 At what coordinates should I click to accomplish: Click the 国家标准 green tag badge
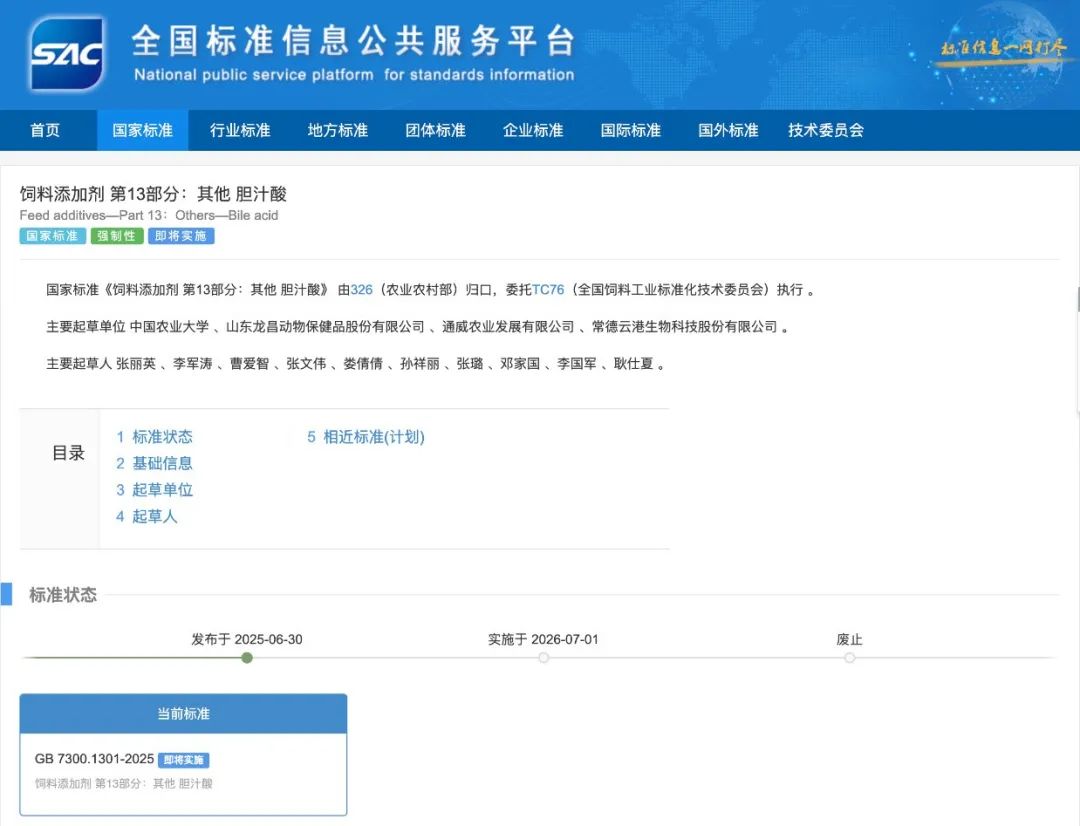52,236
